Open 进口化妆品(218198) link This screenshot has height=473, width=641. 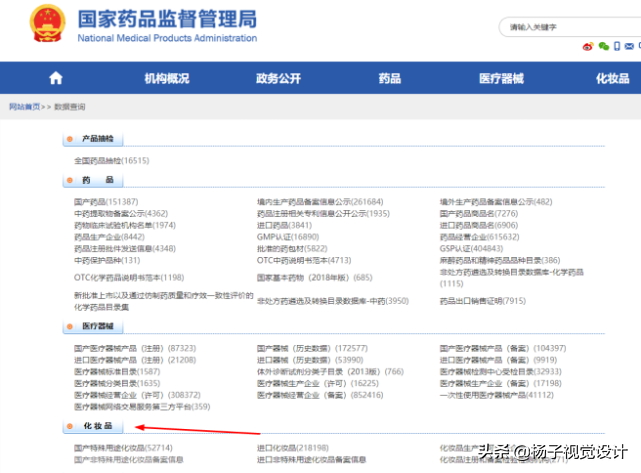click(x=293, y=448)
